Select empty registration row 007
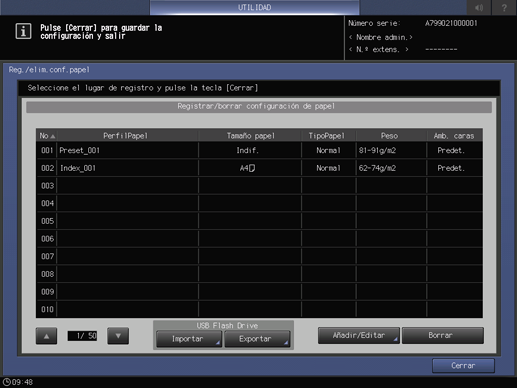The image size is (517, 388). click(259, 256)
